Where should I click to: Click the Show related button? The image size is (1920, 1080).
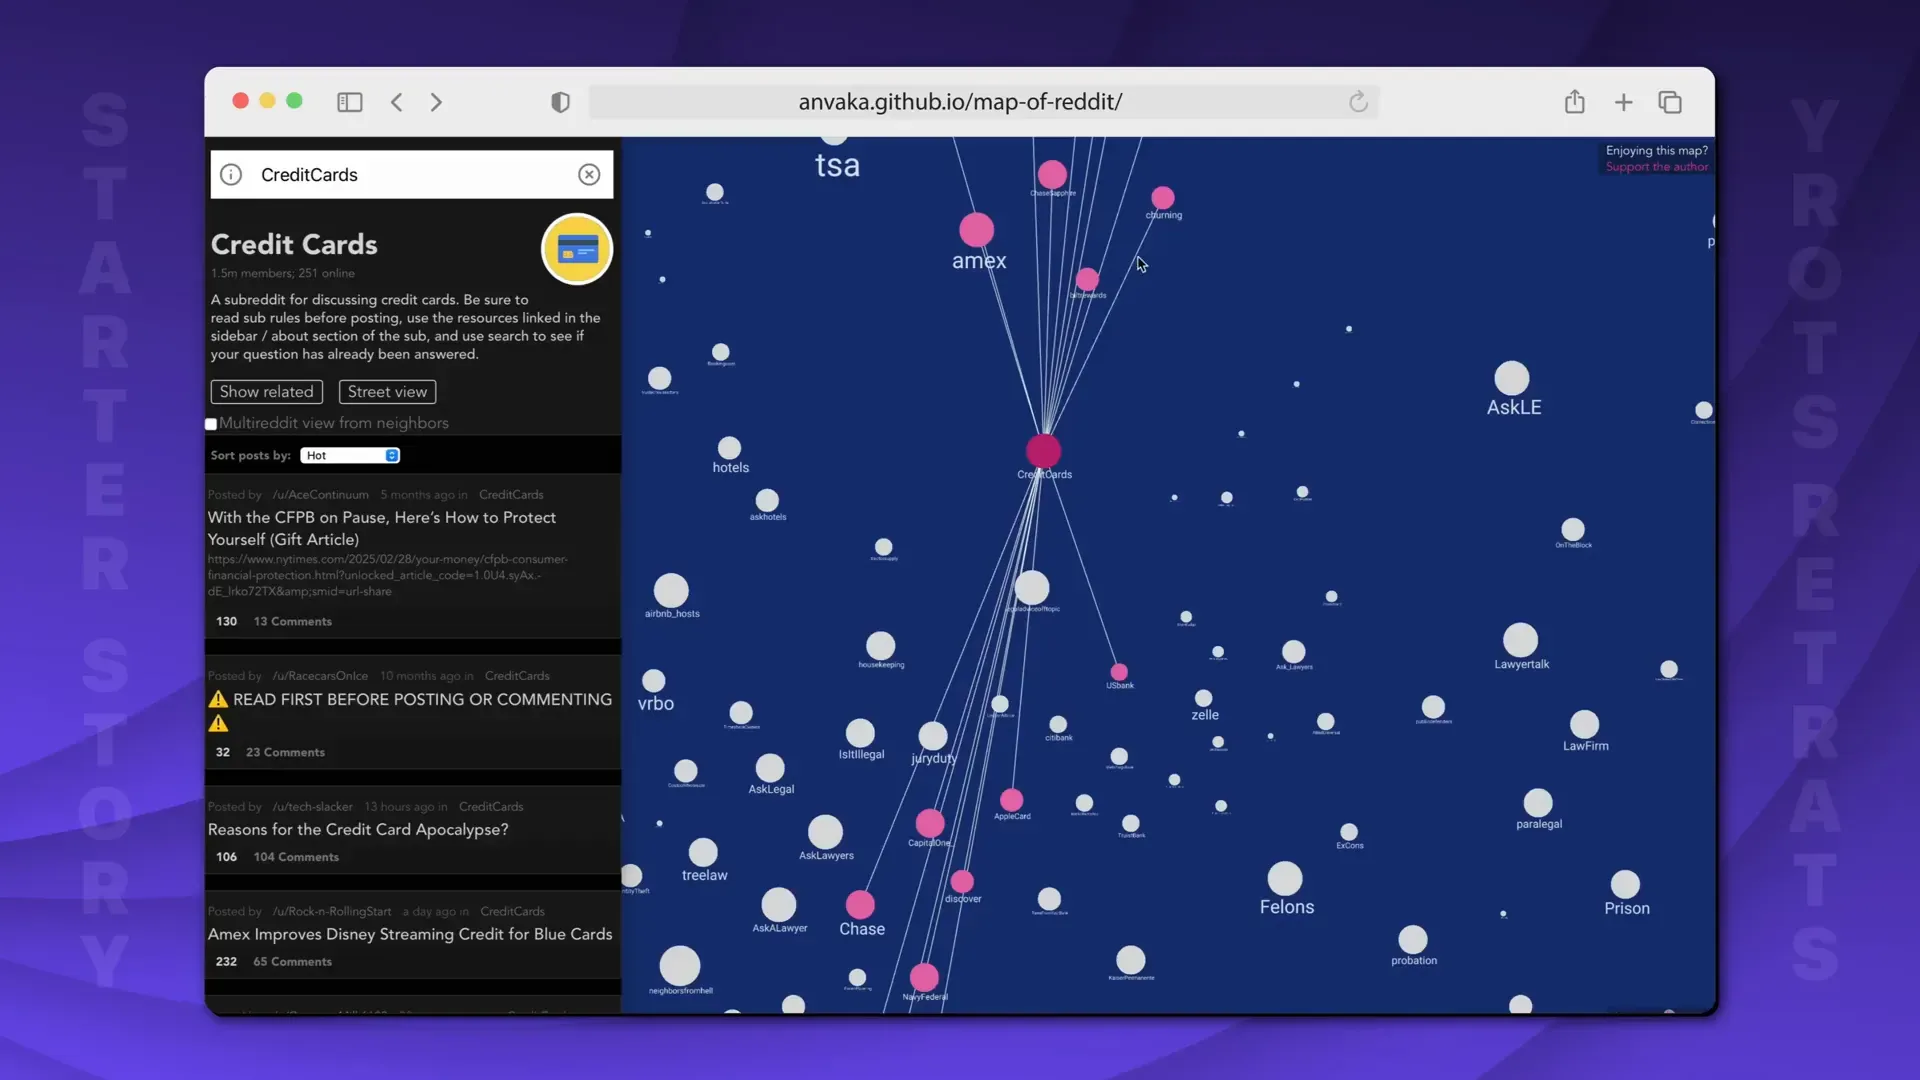pos(267,392)
